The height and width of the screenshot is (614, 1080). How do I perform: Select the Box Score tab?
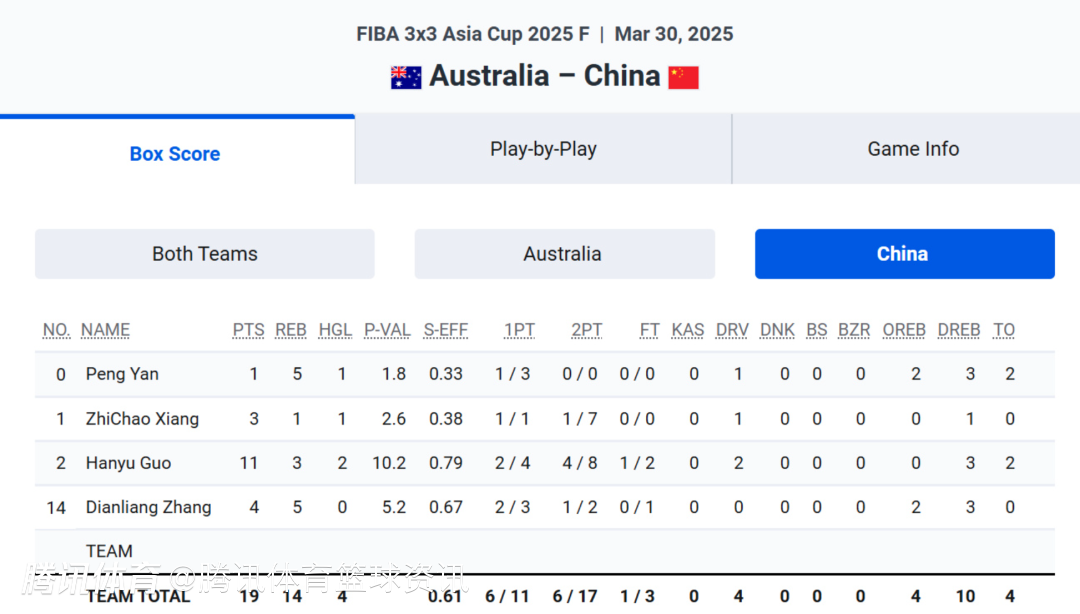(x=175, y=154)
